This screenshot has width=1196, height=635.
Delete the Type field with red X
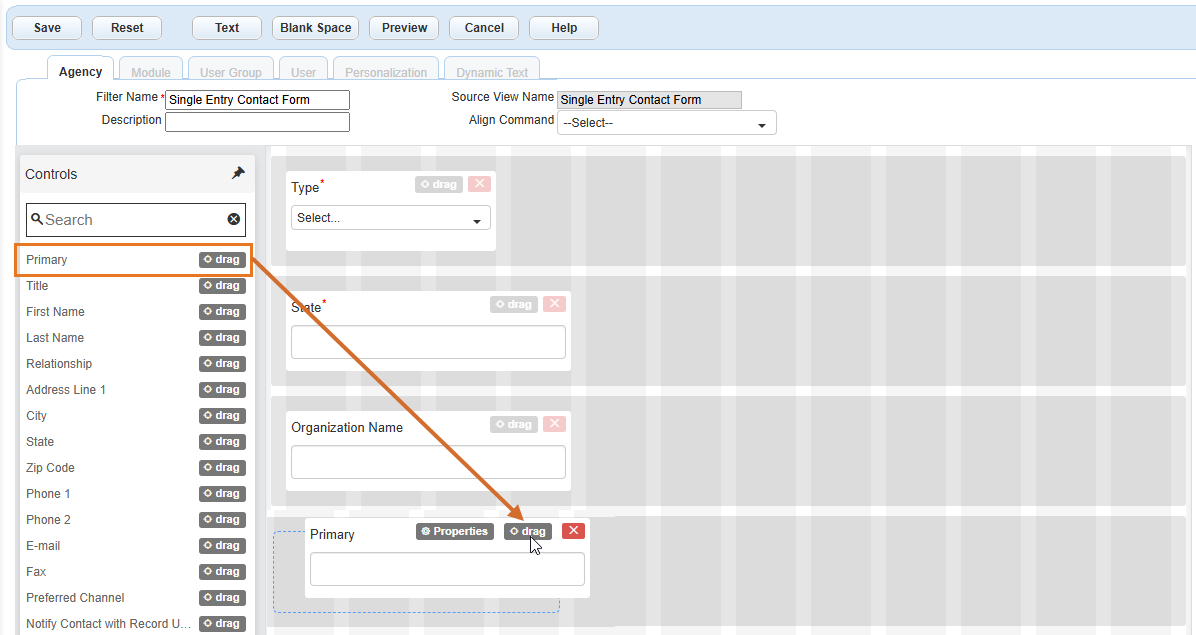pos(479,184)
